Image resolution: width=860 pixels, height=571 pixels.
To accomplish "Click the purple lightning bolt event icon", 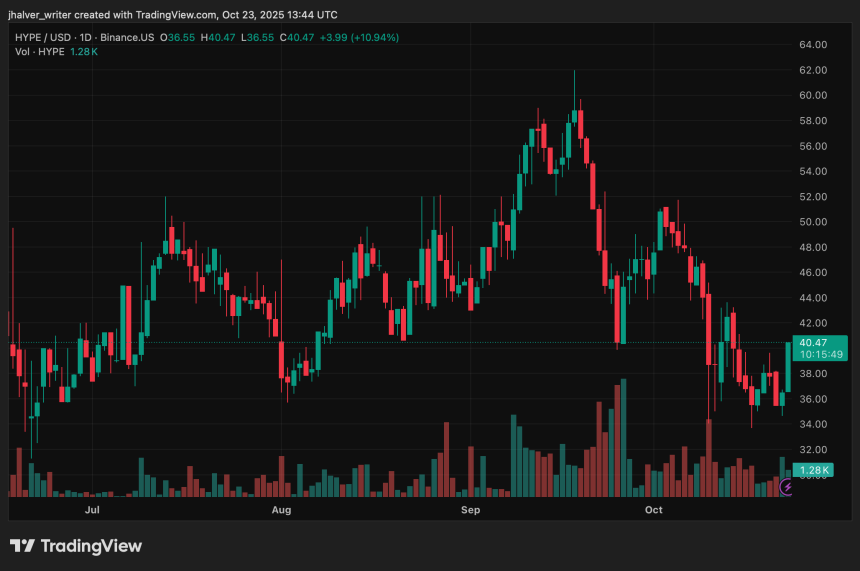I will point(787,487).
